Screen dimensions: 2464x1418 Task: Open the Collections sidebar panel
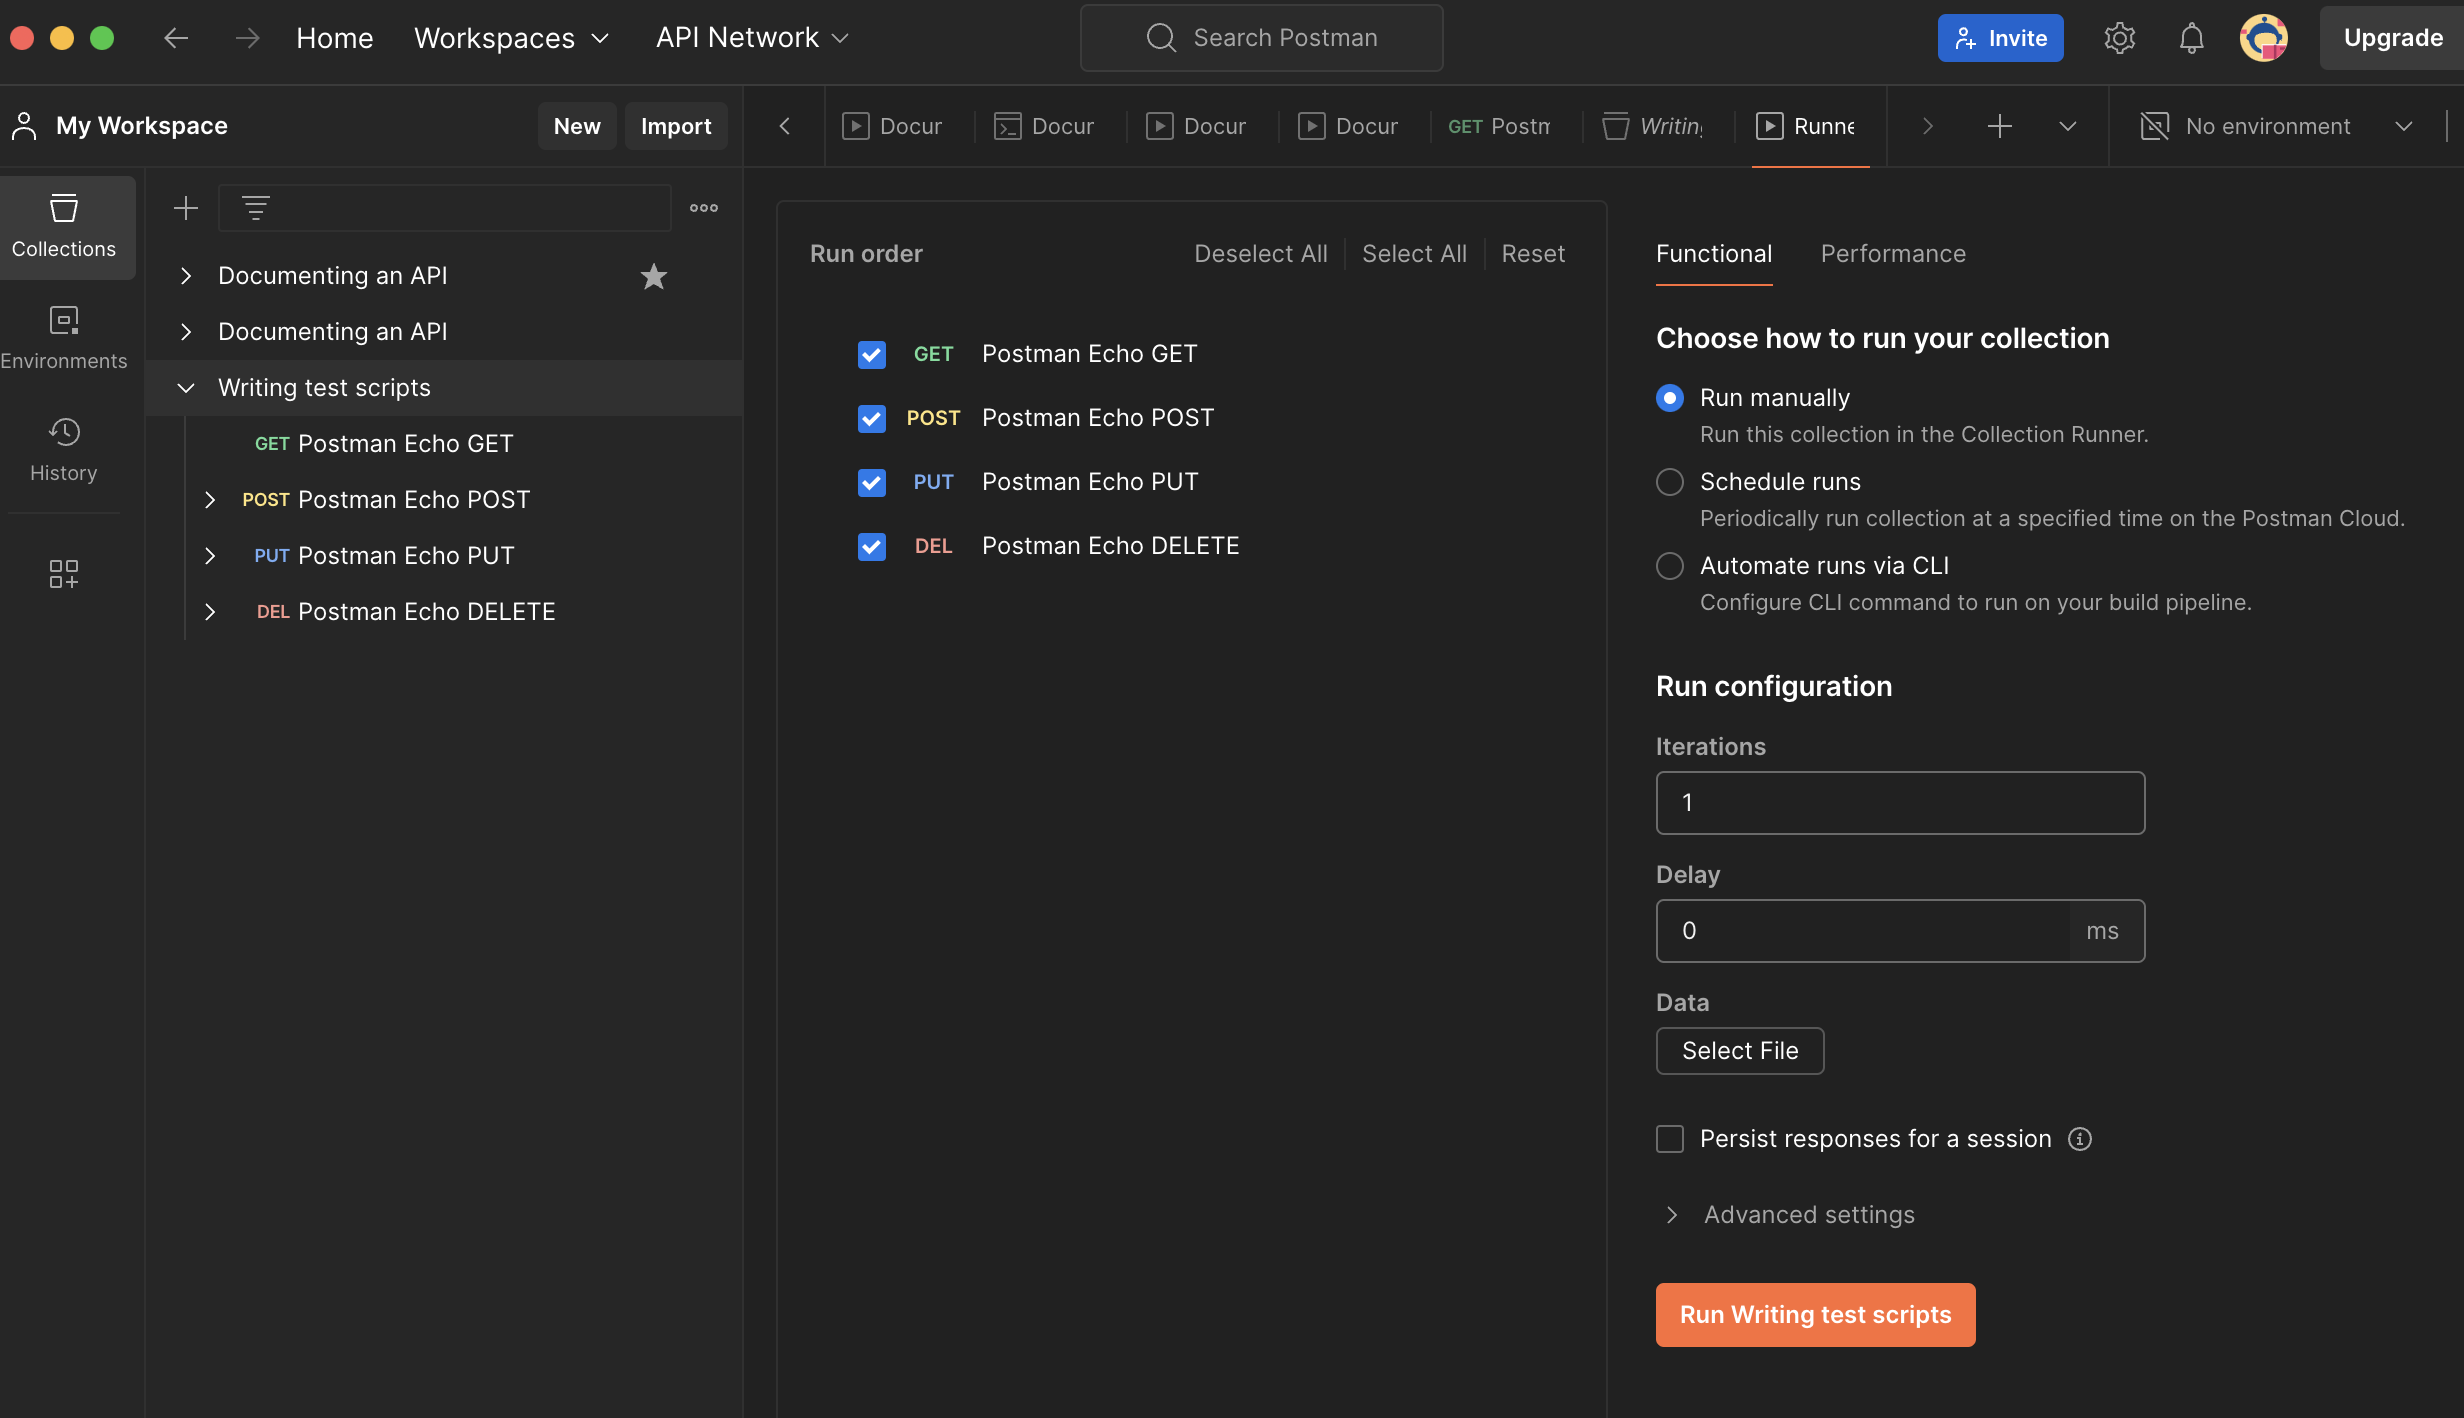64,227
